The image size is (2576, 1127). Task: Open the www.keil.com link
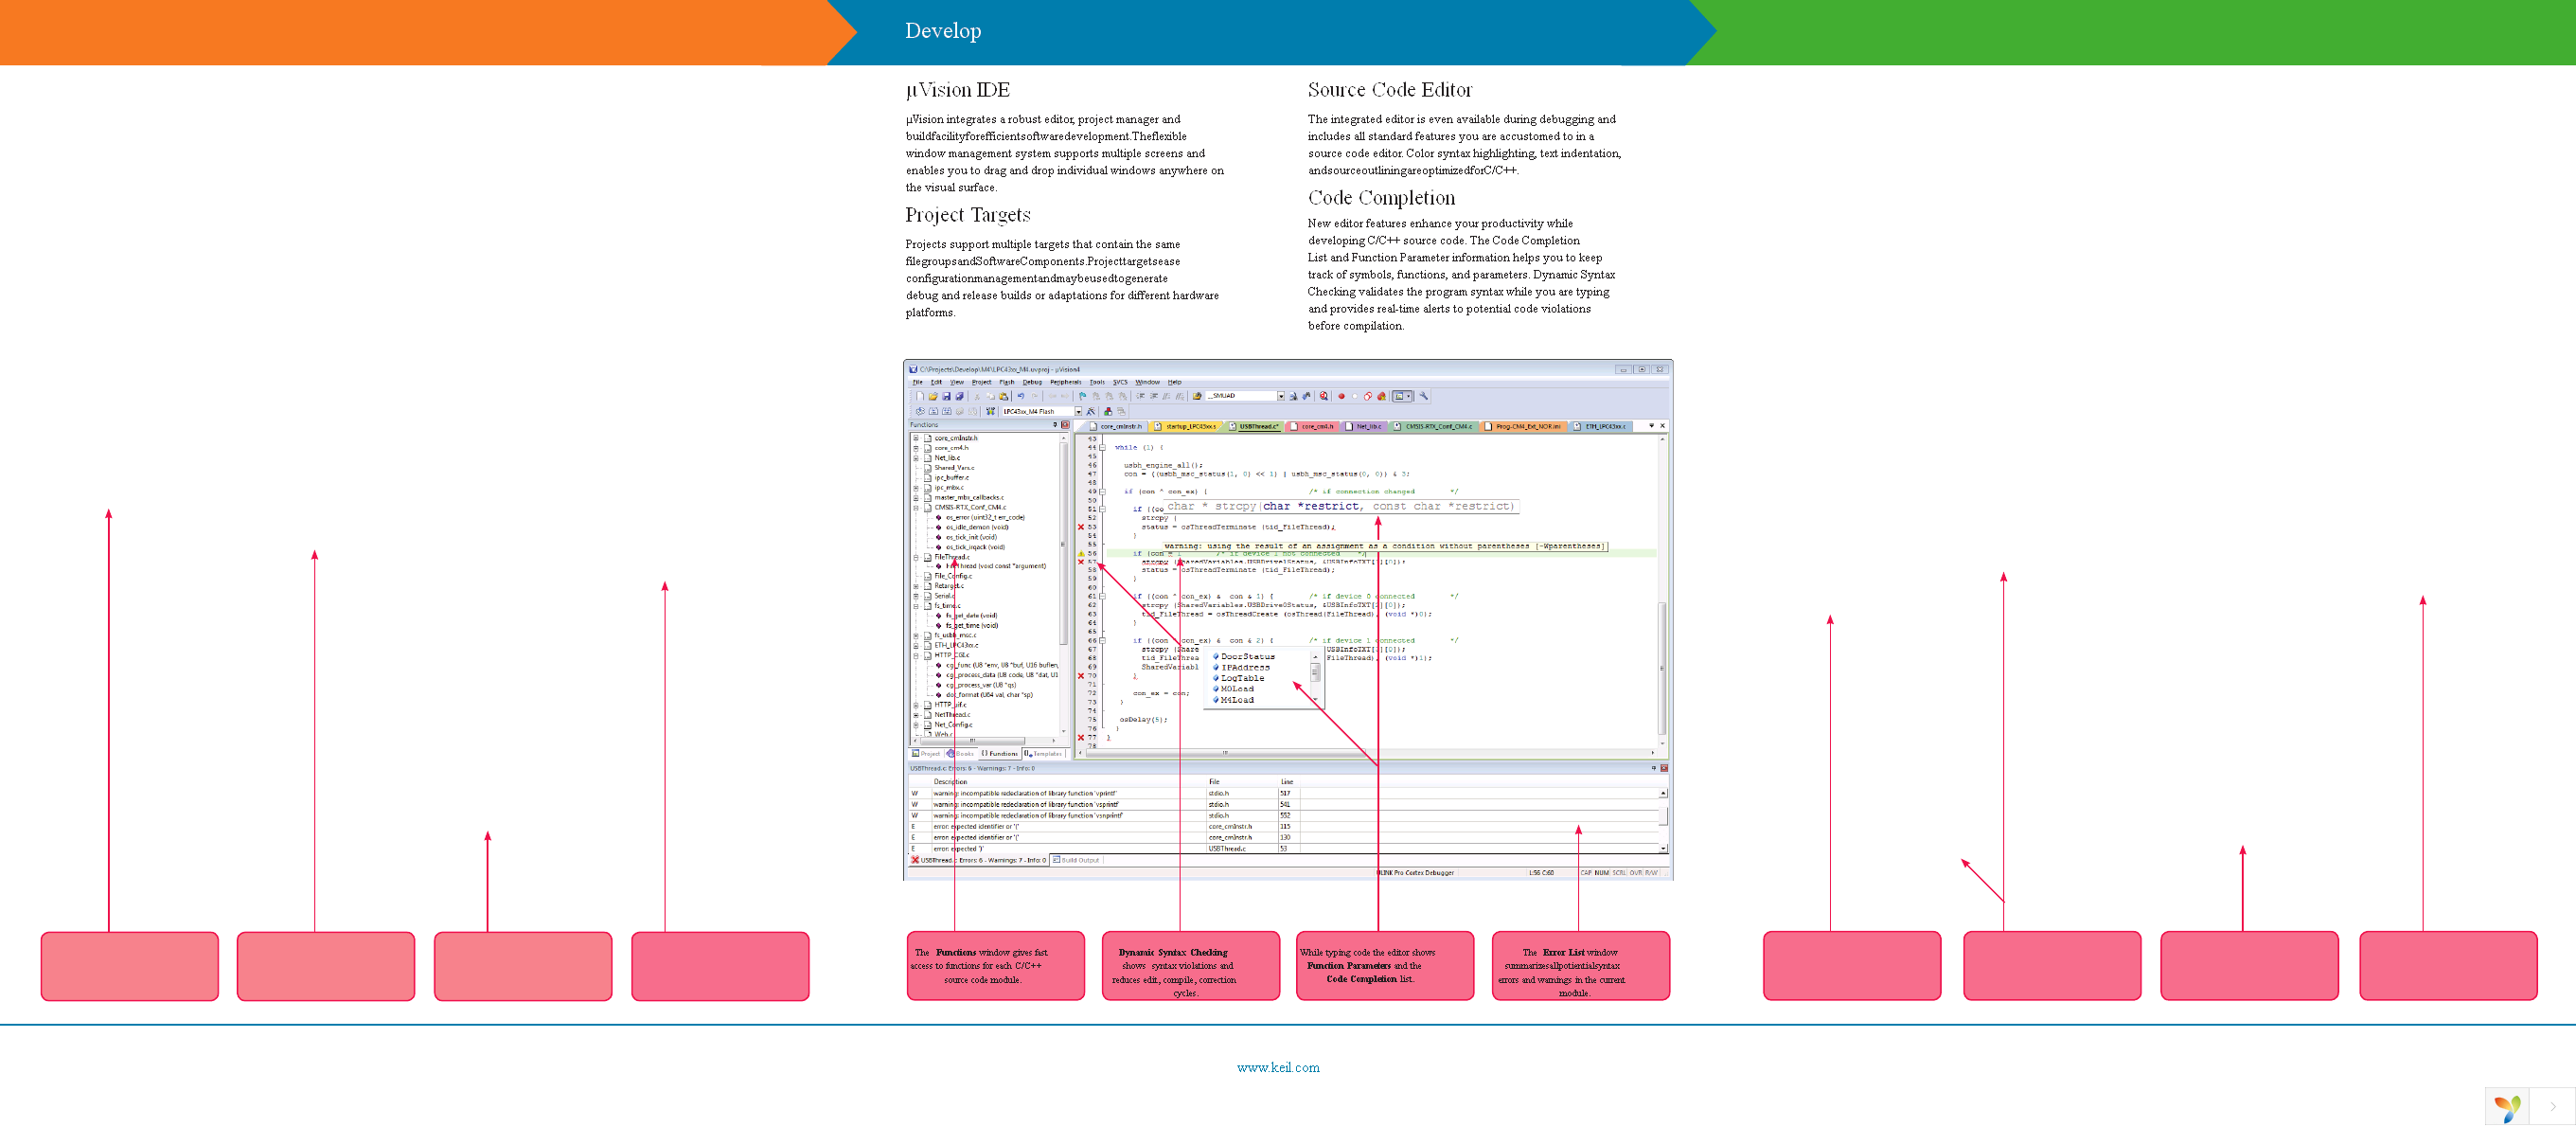tap(1278, 1067)
